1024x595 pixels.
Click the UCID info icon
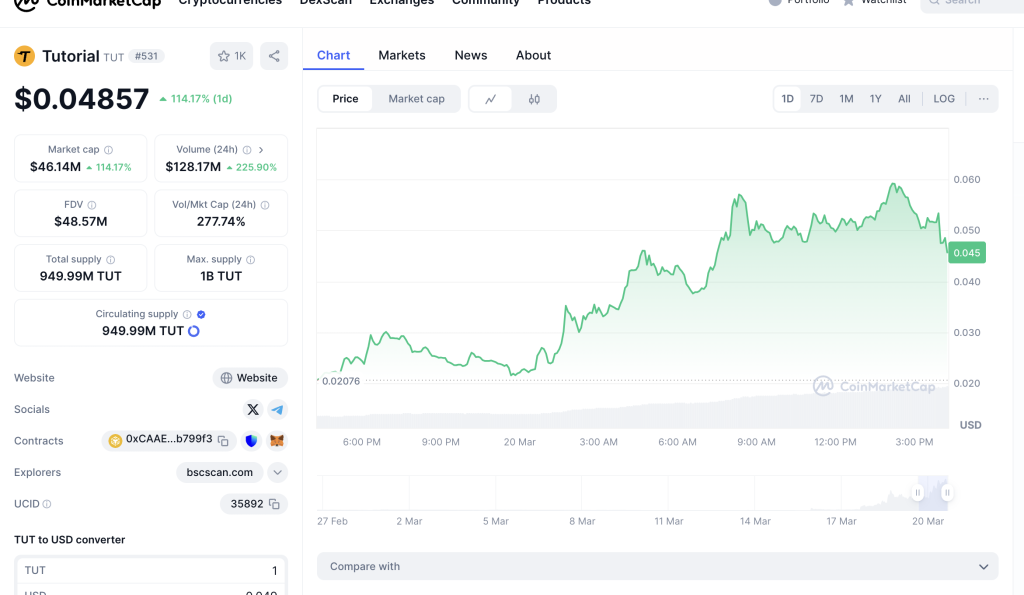[x=47, y=504]
